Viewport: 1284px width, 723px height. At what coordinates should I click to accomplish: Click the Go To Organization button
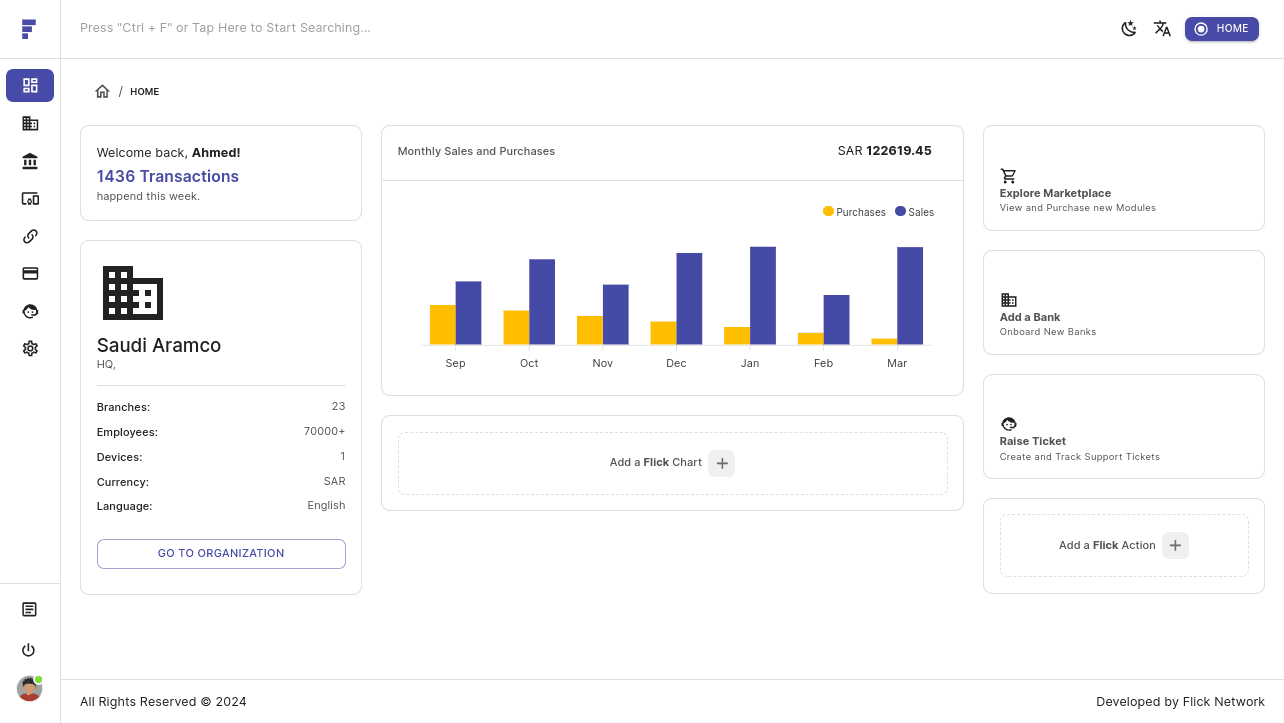[x=221, y=554]
